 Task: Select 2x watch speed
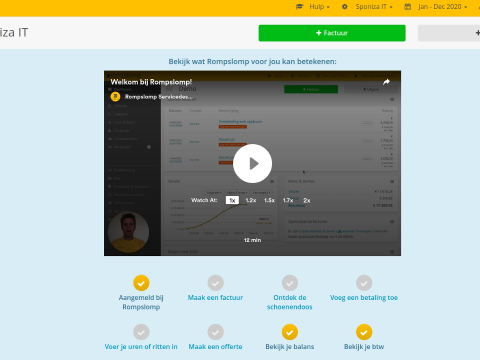307,200
